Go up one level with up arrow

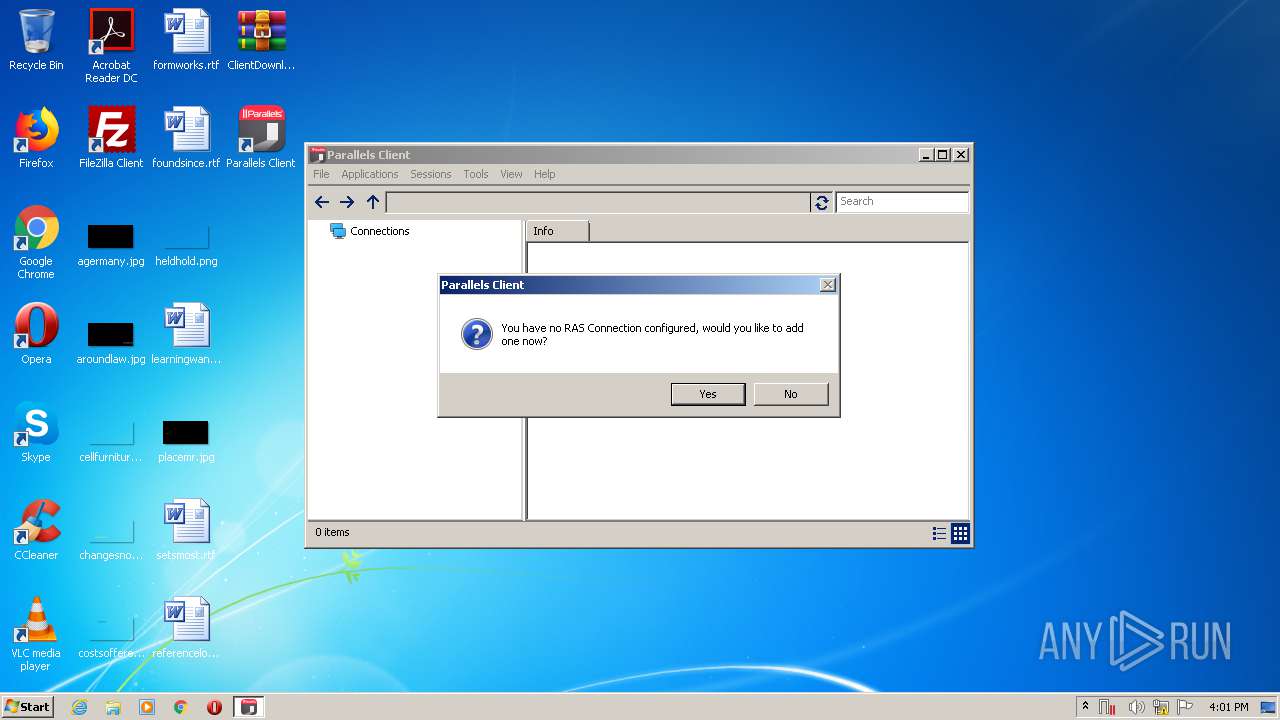coord(373,202)
